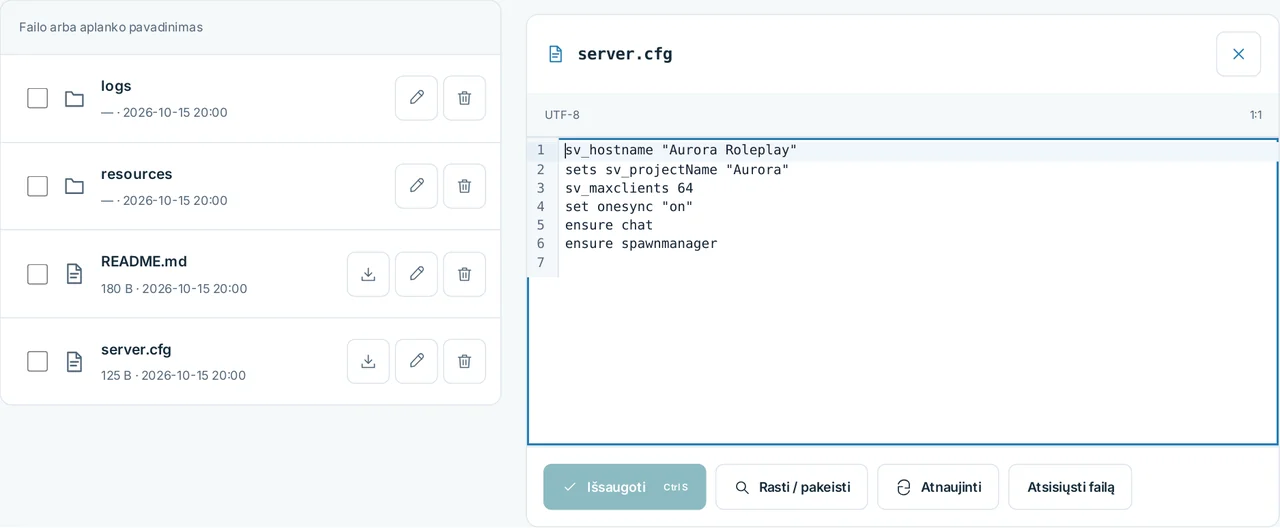Click server.cfg 125 B metadata text
Image resolution: width=1280 pixels, height=528 pixels.
(173, 376)
